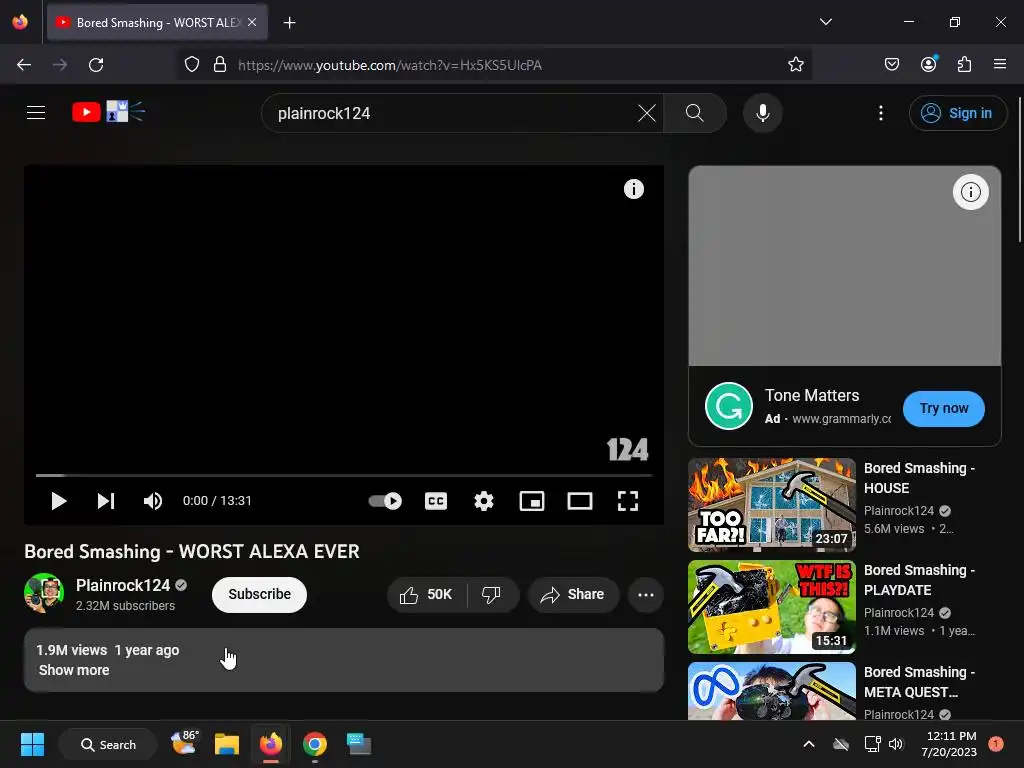Close the Bored Smashing tab
Screen dimensions: 1024x768
pos(252,22)
